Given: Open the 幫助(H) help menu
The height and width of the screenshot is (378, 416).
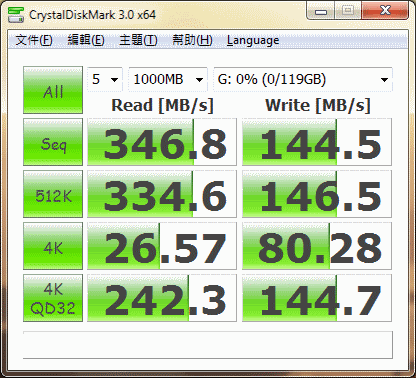Looking at the screenshot, I should [x=192, y=40].
